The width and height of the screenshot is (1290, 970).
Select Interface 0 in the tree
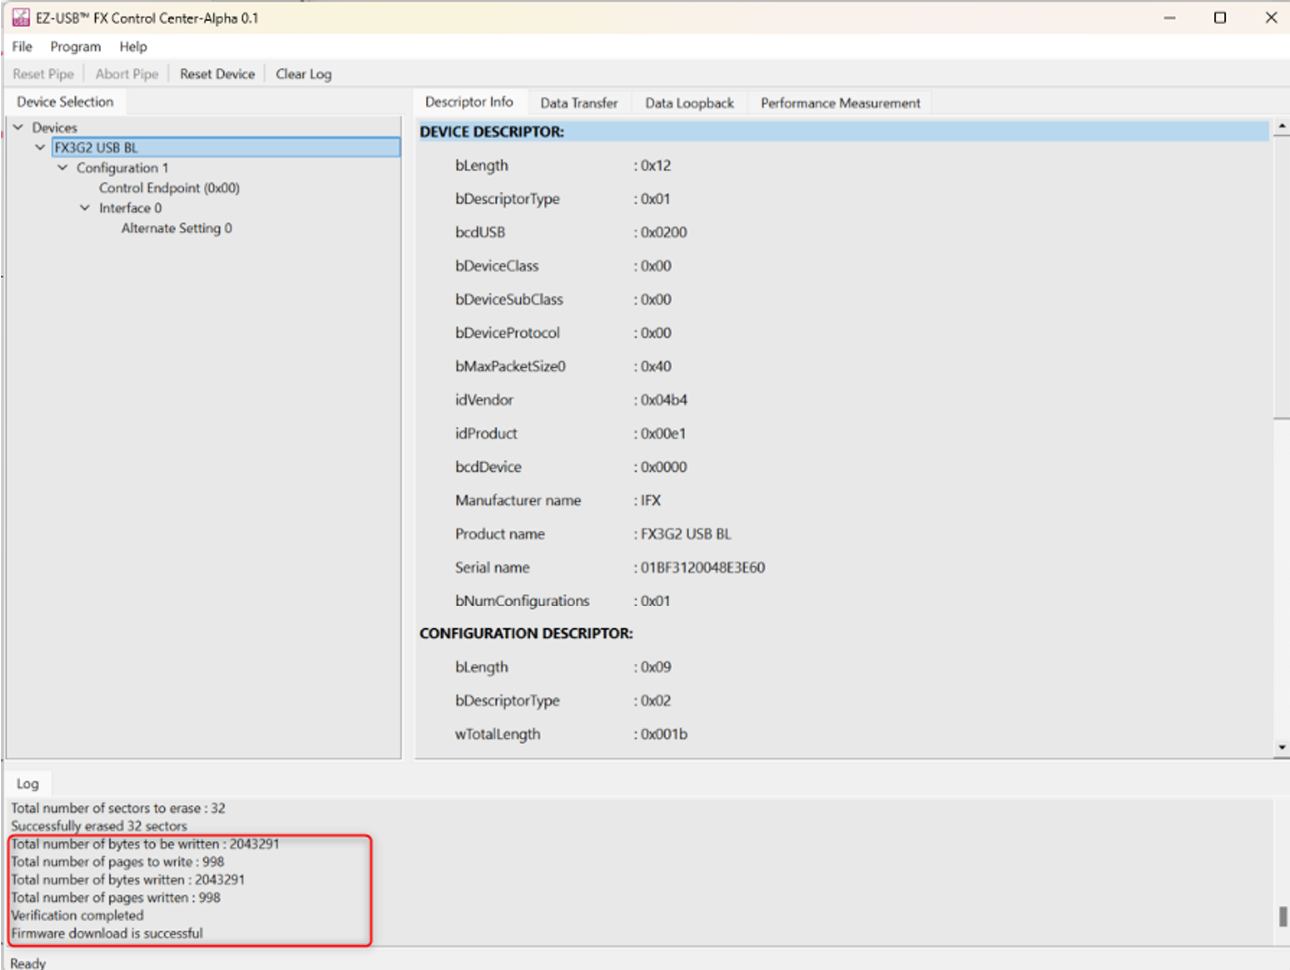point(130,208)
